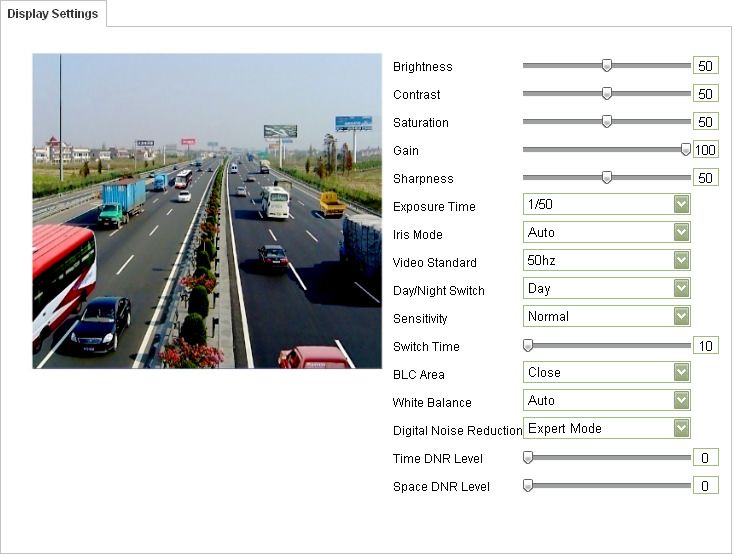This screenshot has height=555, width=735.
Task: Open the Exposure Time dropdown arrow
Action: [x=682, y=204]
